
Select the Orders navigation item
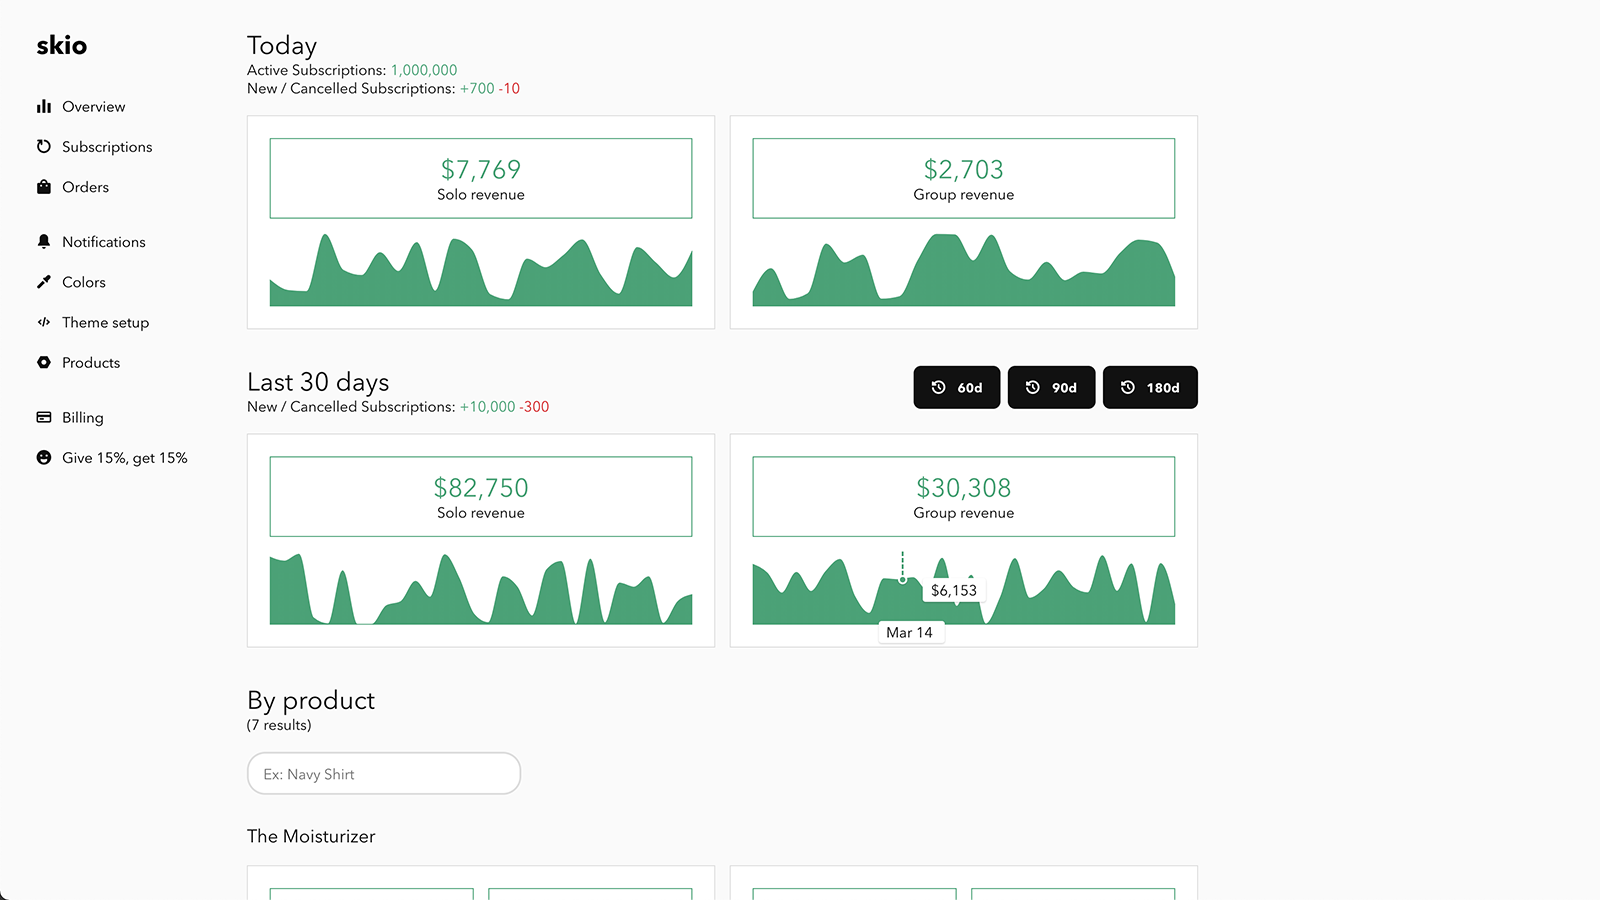85,186
